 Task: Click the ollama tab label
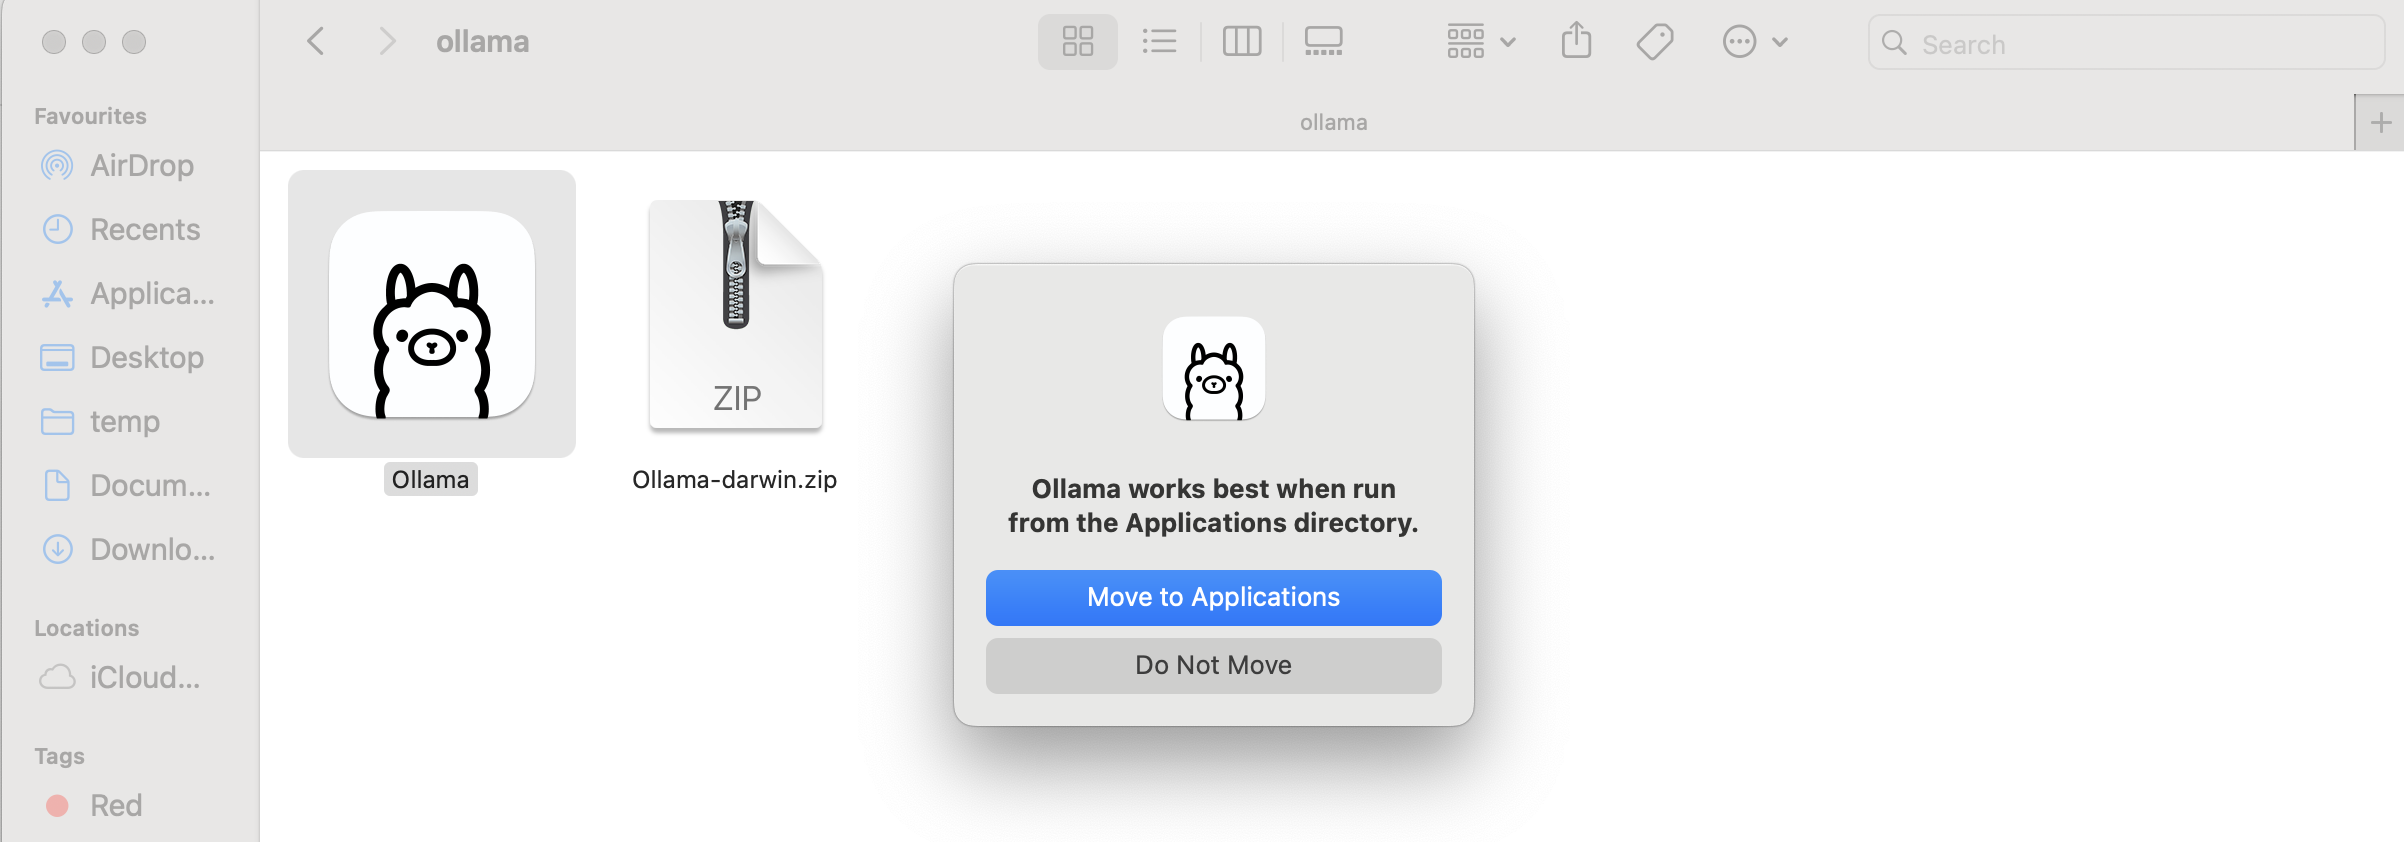click(x=1333, y=123)
